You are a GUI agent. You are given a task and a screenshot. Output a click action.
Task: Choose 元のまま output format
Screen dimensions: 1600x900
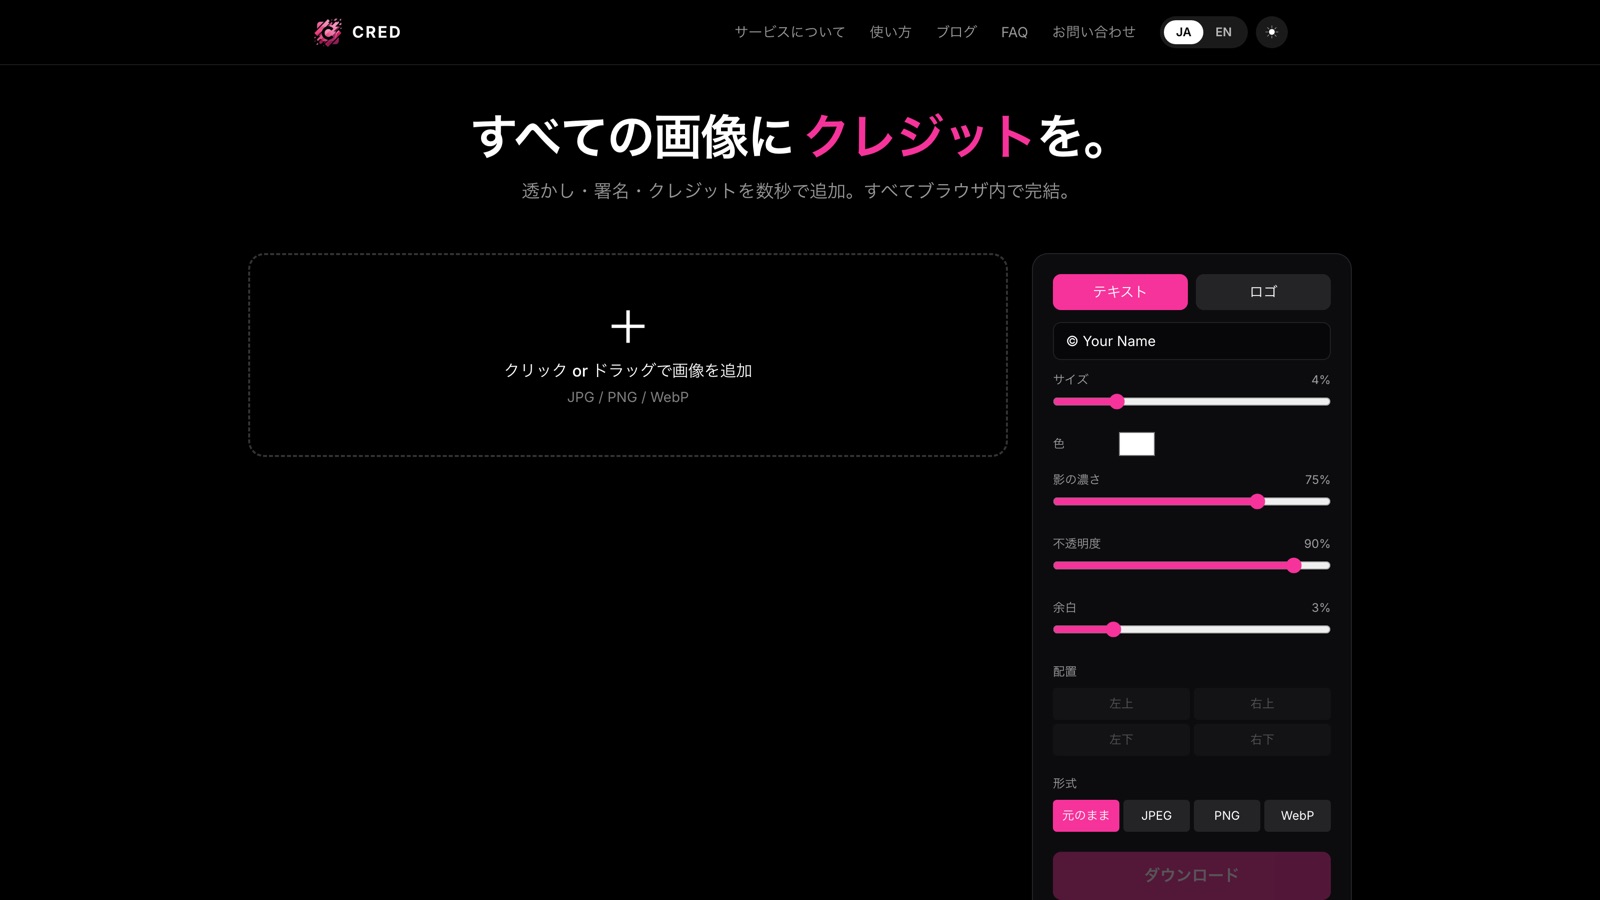tap(1086, 816)
